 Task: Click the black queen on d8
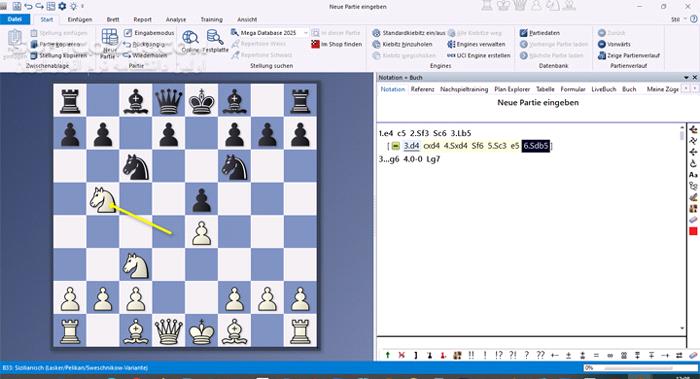(x=168, y=101)
